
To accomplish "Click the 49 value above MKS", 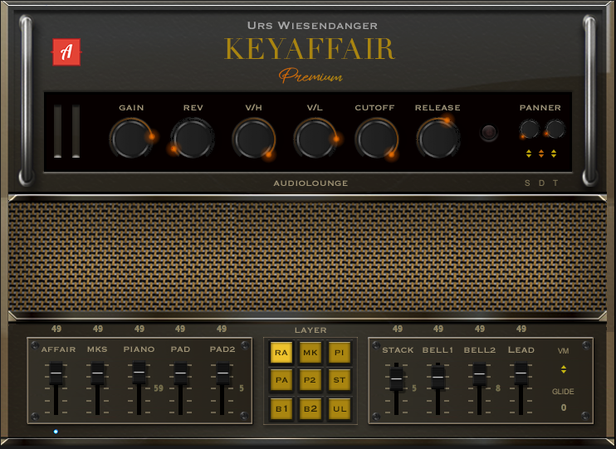I will point(98,329).
